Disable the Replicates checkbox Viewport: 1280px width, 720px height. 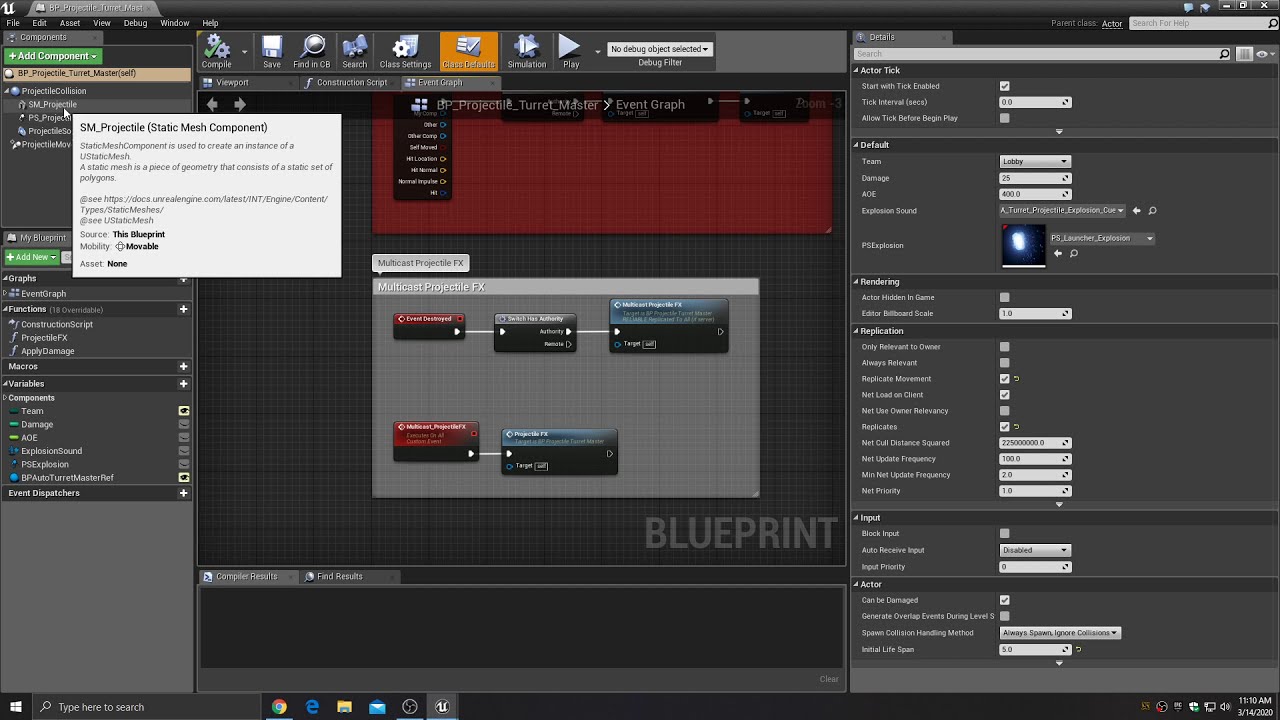[x=1005, y=427]
